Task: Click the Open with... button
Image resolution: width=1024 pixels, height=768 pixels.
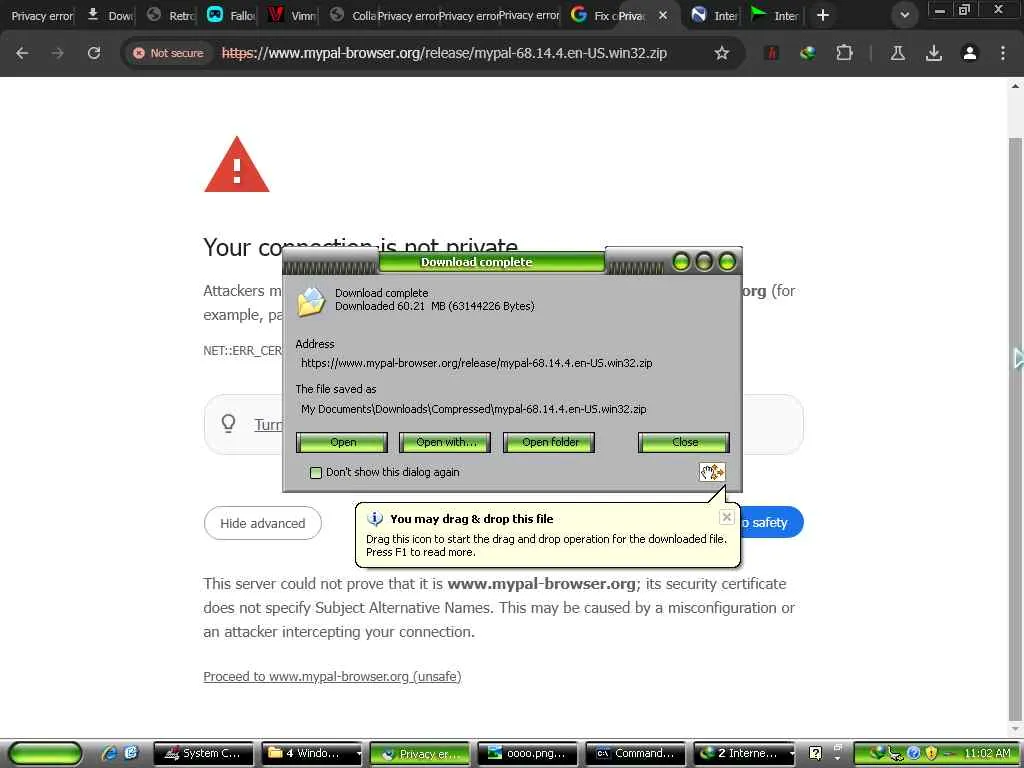Action: tap(445, 442)
